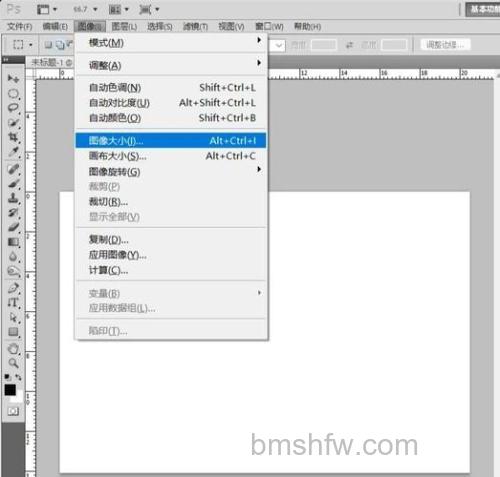Viewport: 500px width, 477px height.
Task: Select the Path Selection tool
Action: pos(13,317)
